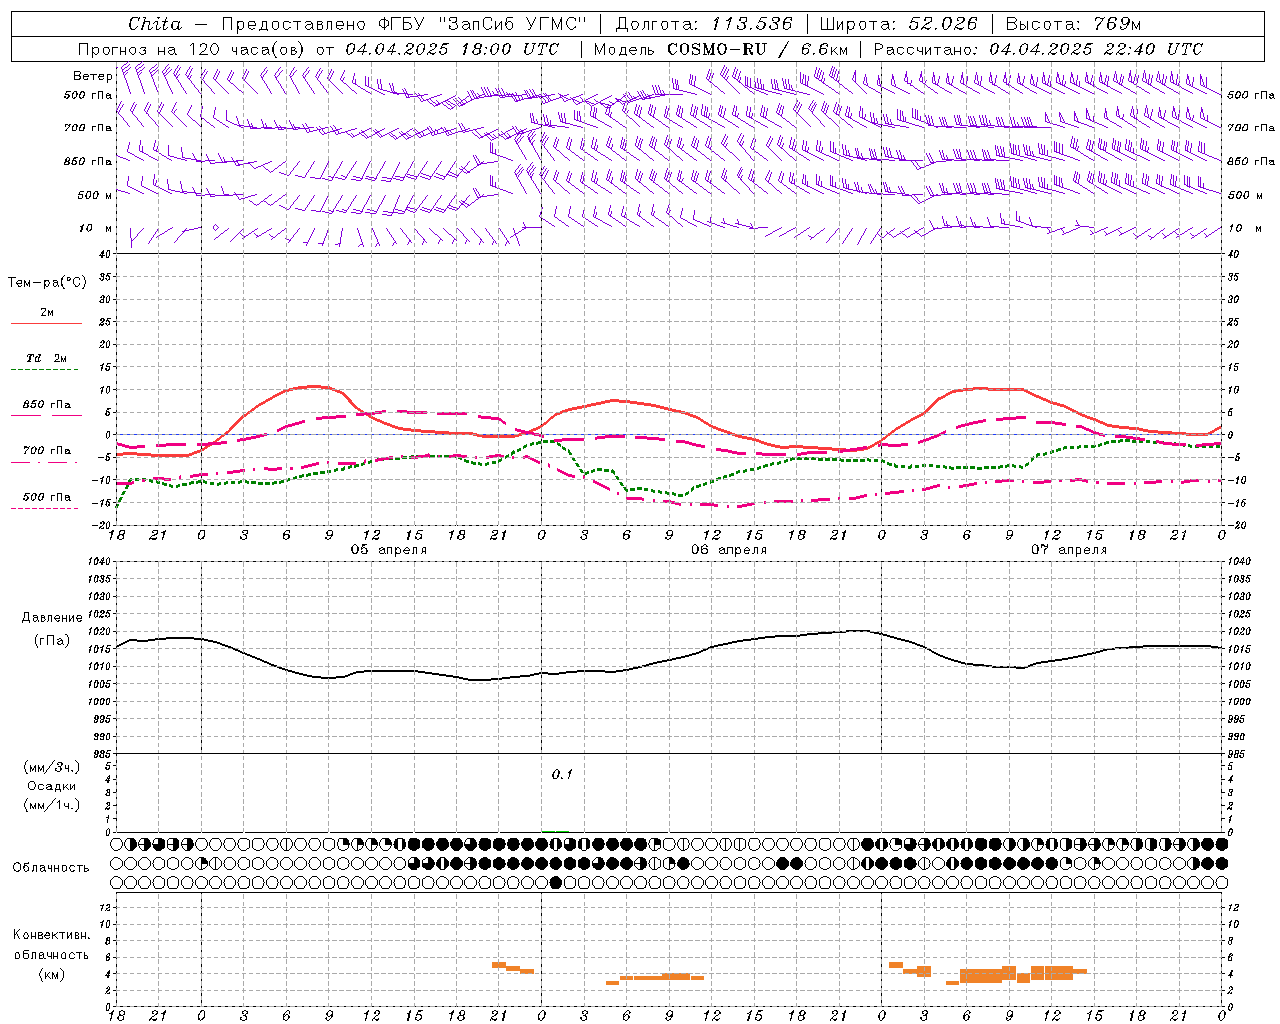This screenshot has width=1280, height=1024.
Task: Click the "Td 2м" dew point legend entry
Action: coord(47,358)
